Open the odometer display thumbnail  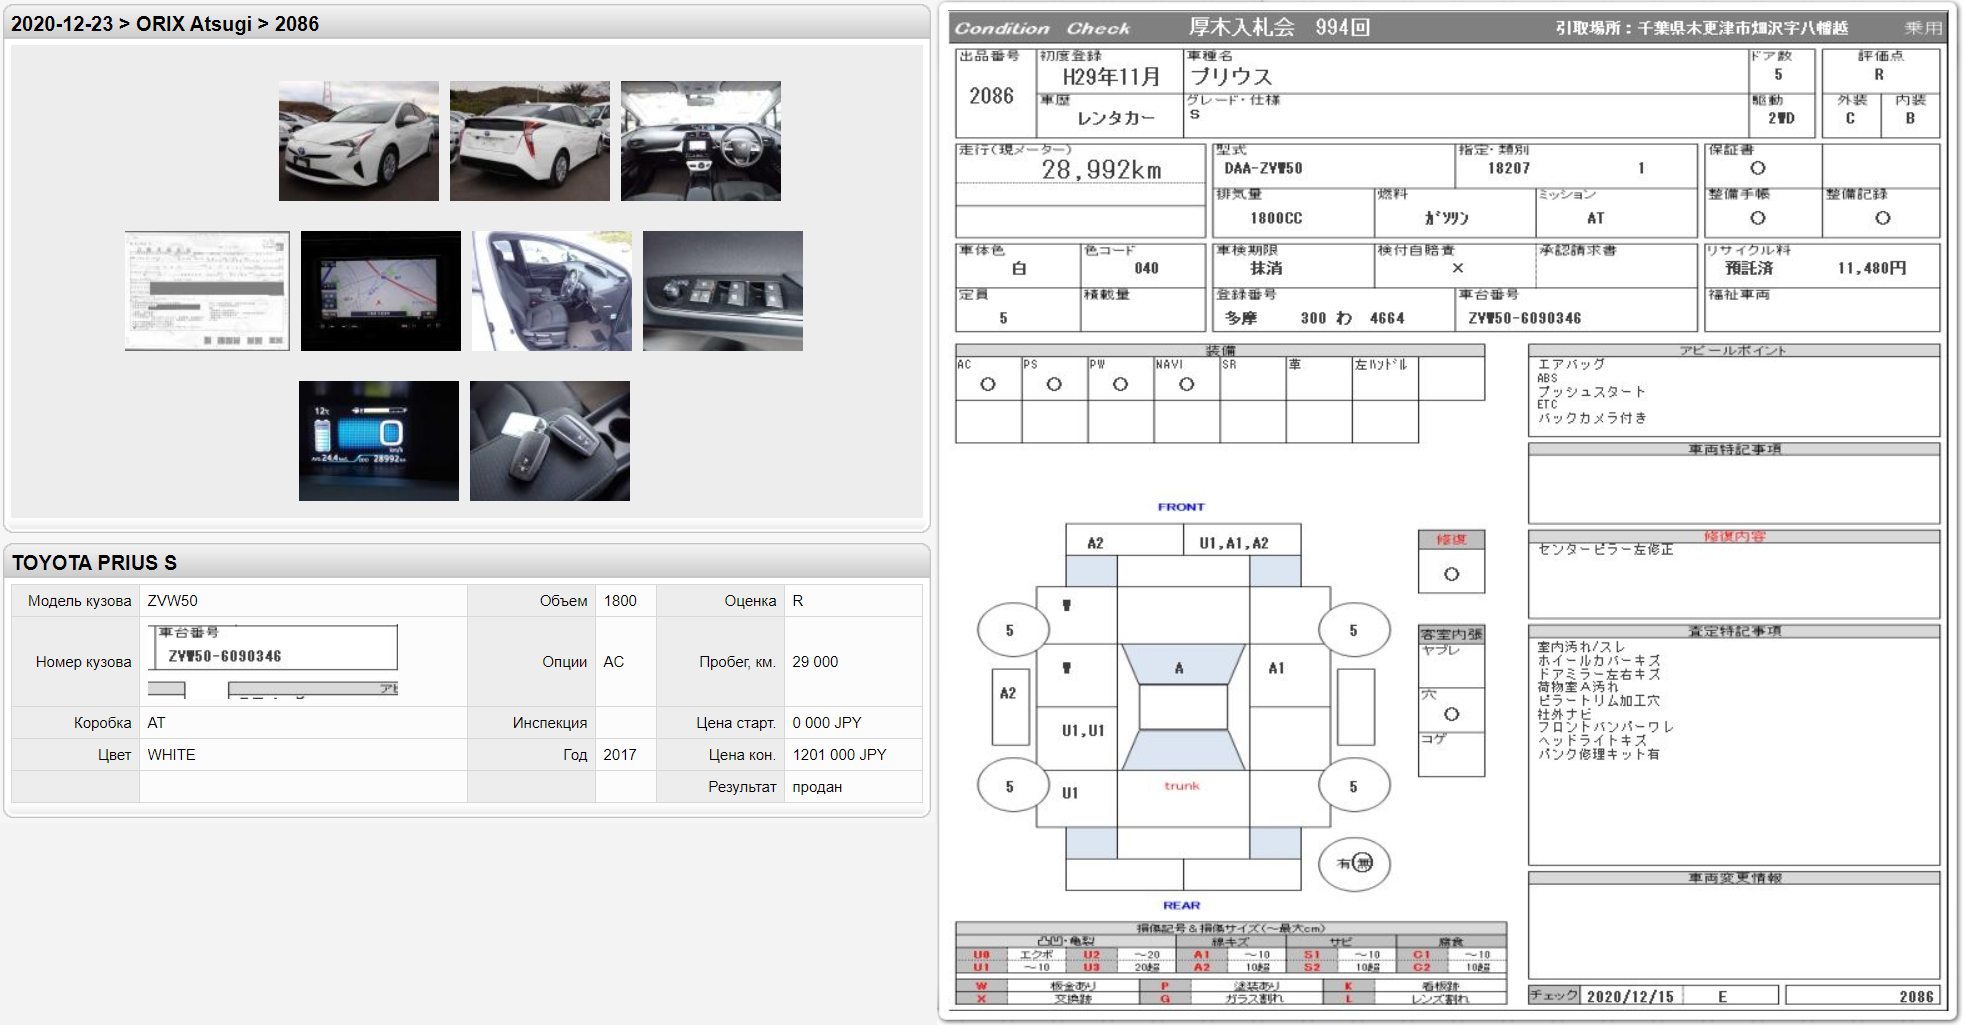(x=378, y=441)
